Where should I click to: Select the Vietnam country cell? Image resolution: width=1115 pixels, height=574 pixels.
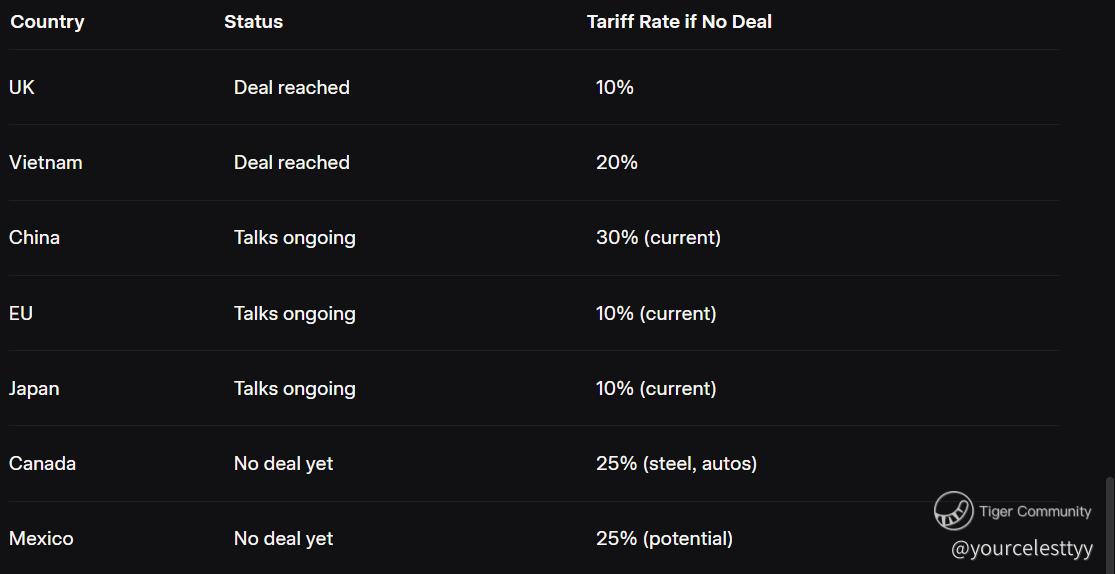tap(46, 163)
